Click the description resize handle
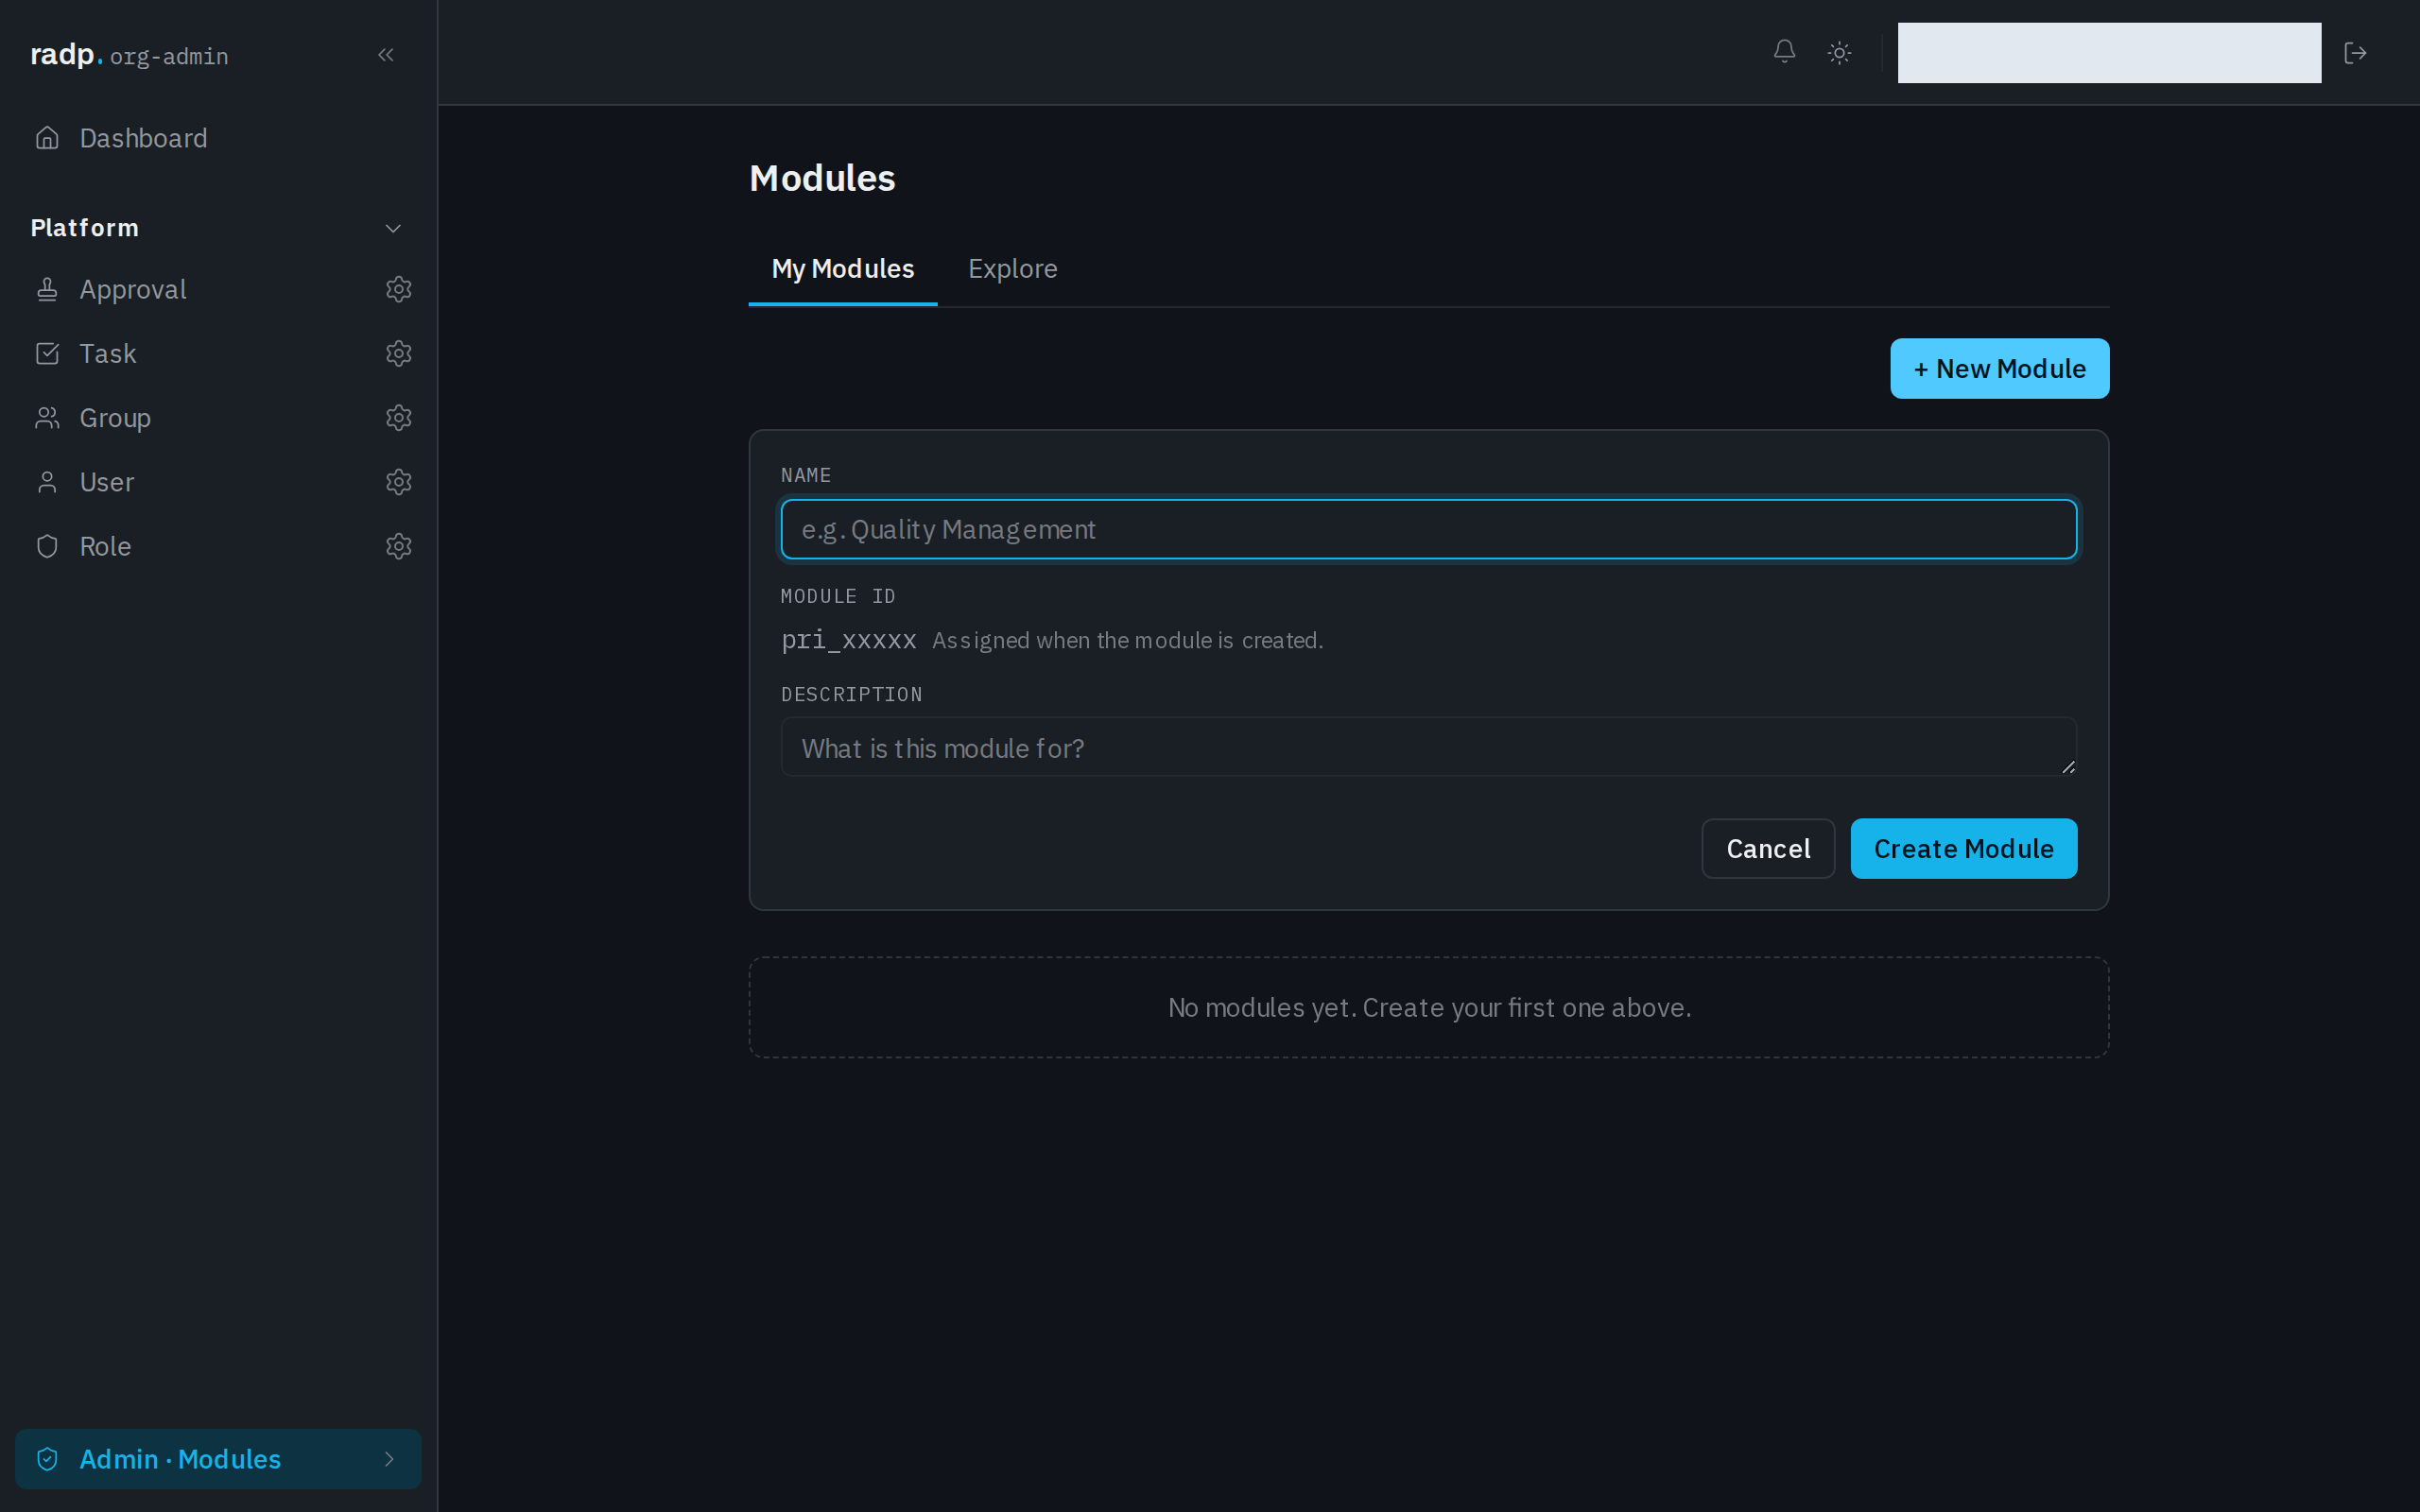 pos(2068,767)
